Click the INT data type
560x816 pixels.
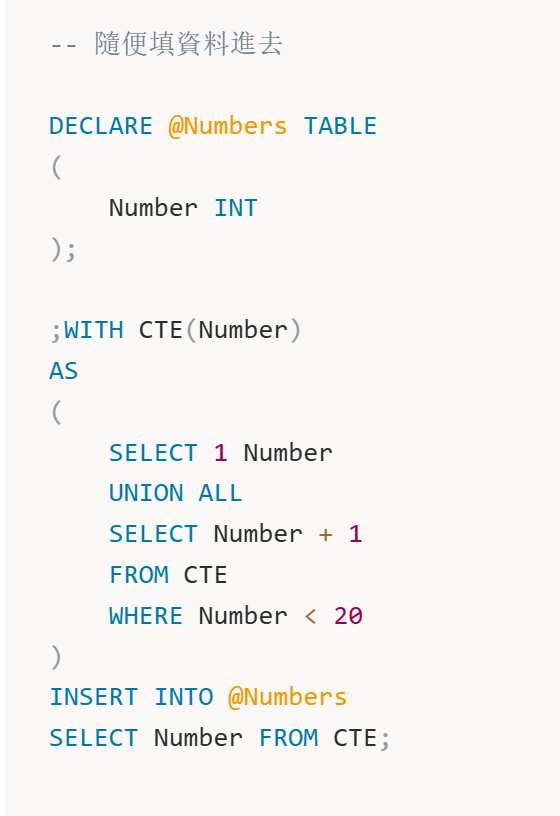[236, 208]
